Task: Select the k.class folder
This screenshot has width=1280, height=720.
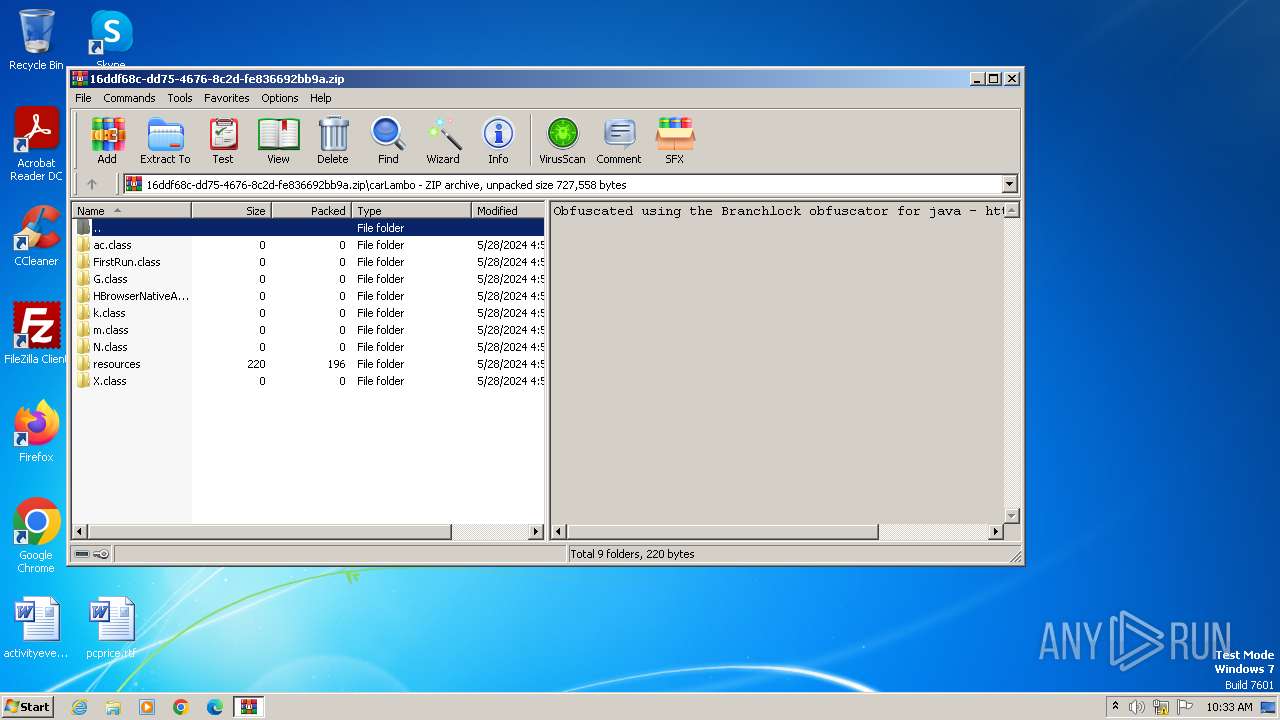Action: (309, 313)
